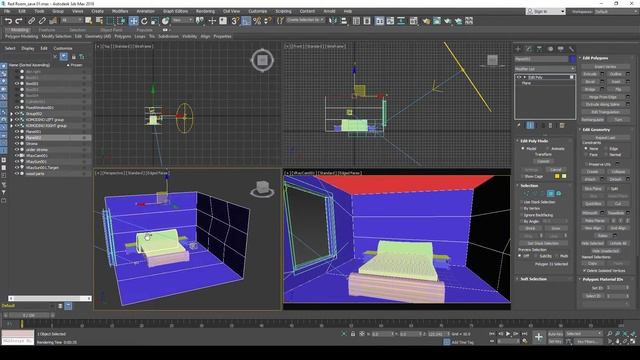Choose the Rectangular Selection Region tool
640x360 pixels.
[x=110, y=20]
